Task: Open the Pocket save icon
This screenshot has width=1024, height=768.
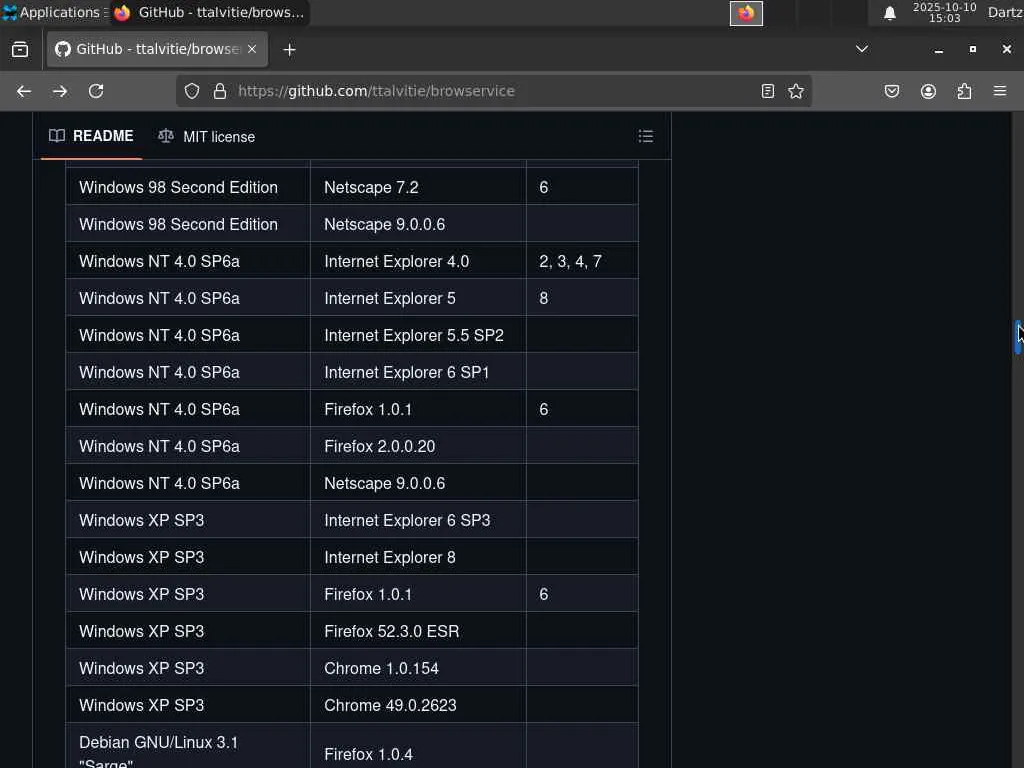Action: click(x=892, y=91)
